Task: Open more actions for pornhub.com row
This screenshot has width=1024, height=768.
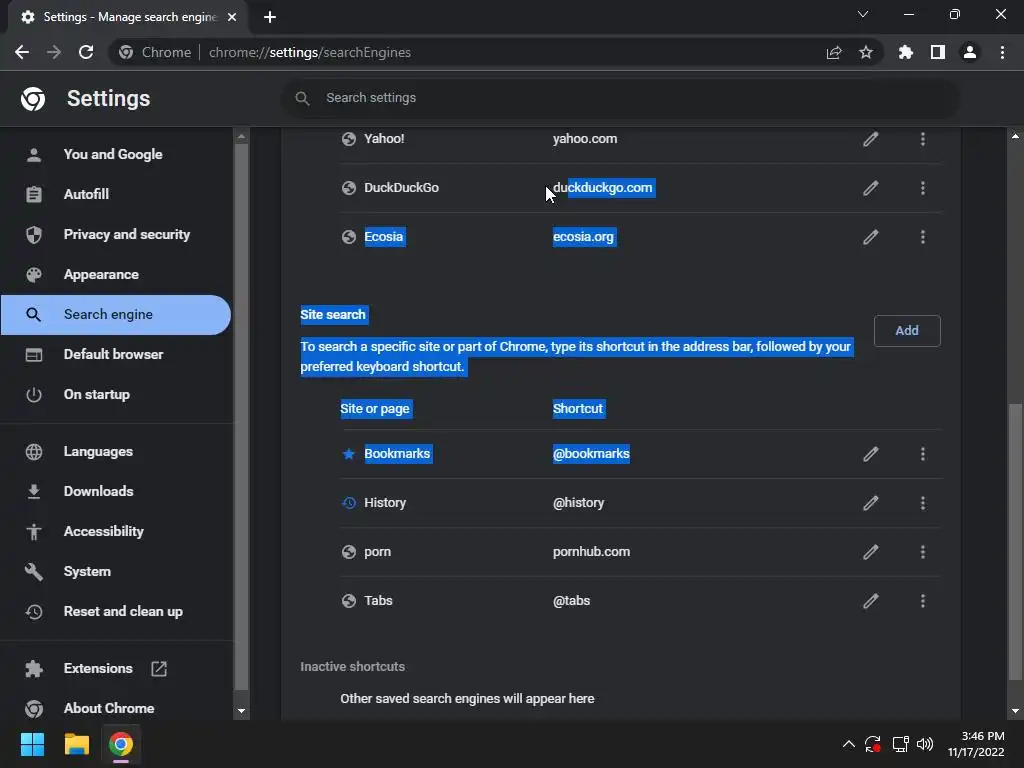Action: point(923,552)
